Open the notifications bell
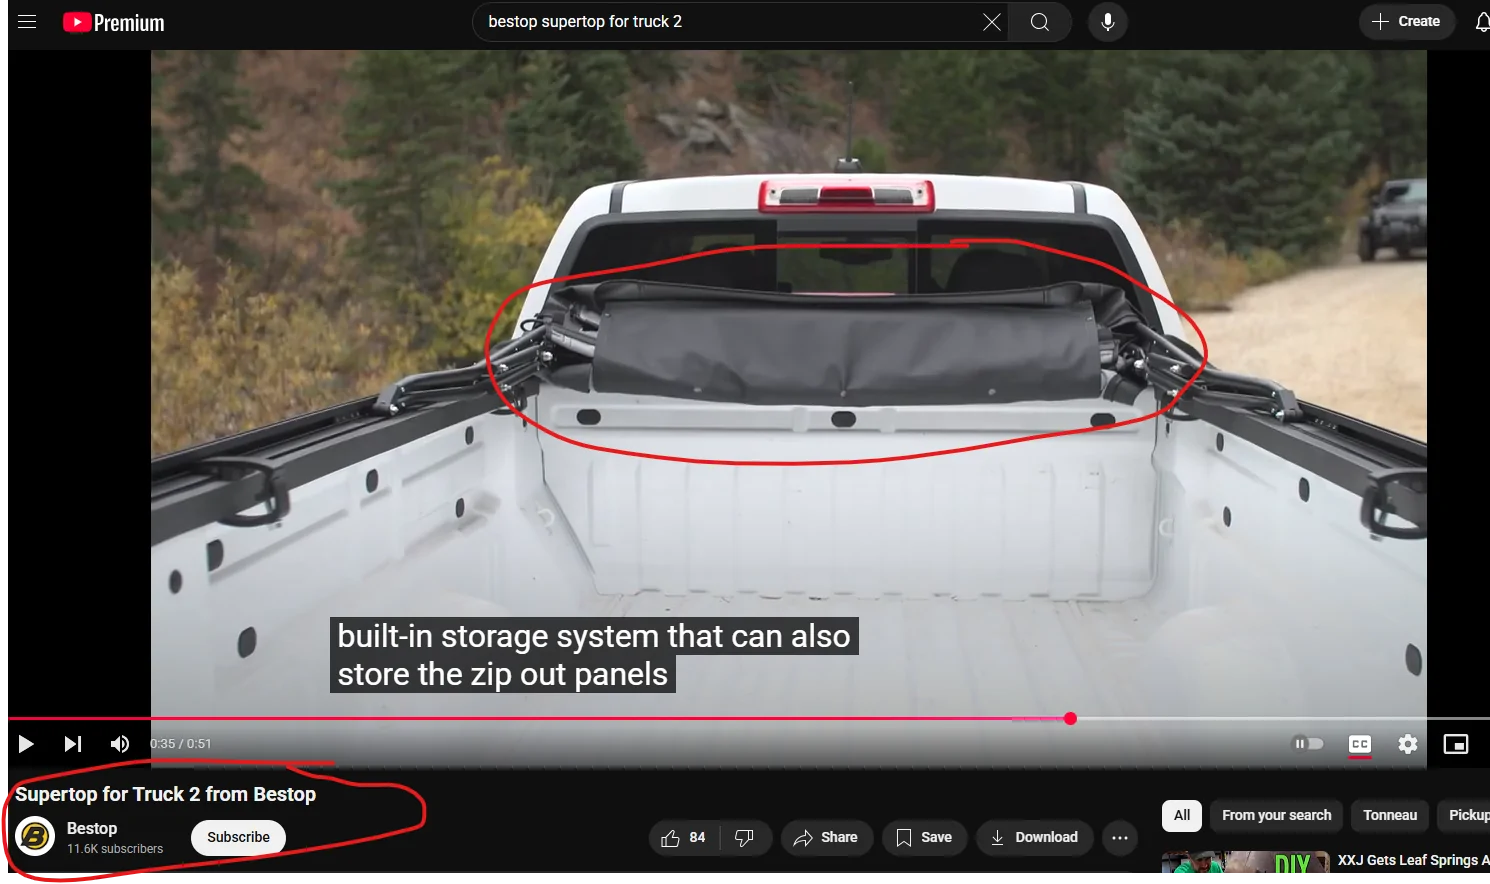 tap(1482, 22)
